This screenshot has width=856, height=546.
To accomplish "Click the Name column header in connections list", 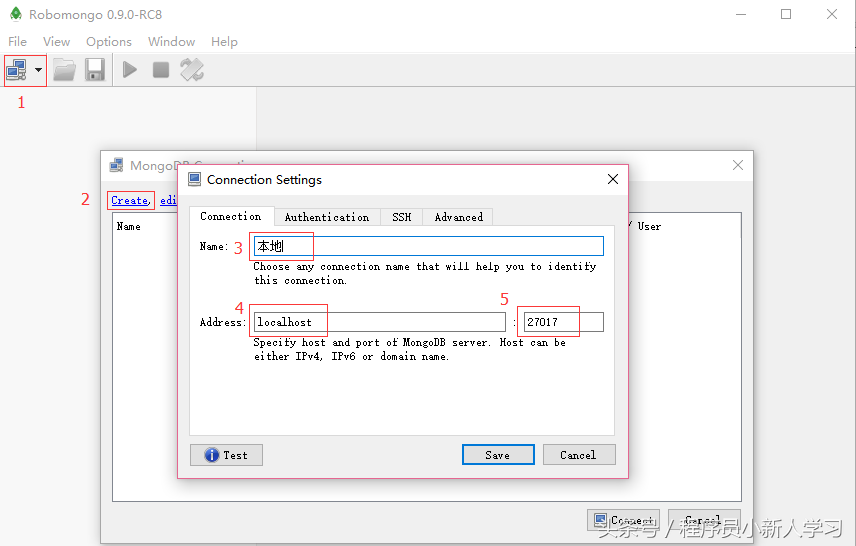I will click(128, 226).
